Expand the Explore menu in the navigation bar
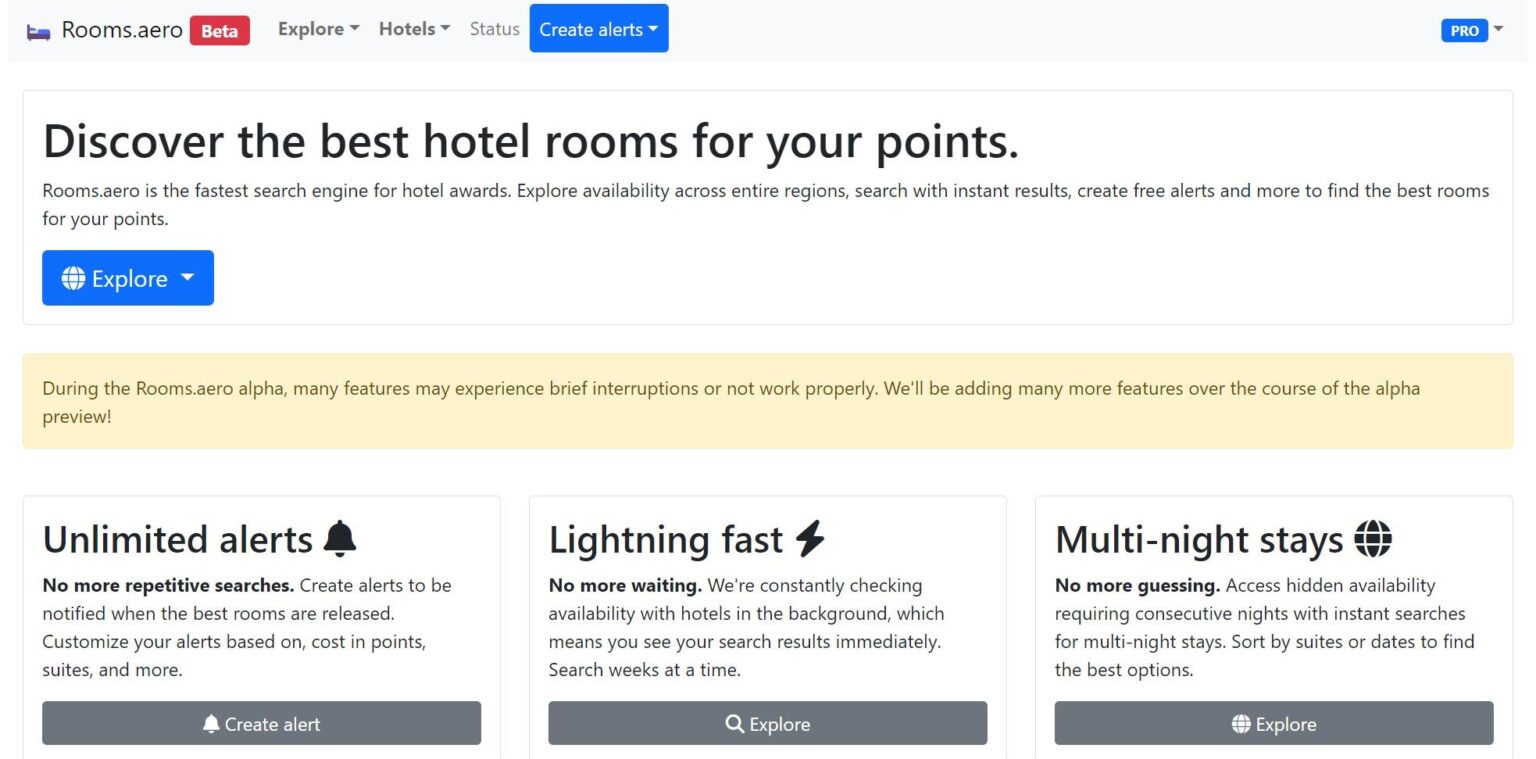 318,29
